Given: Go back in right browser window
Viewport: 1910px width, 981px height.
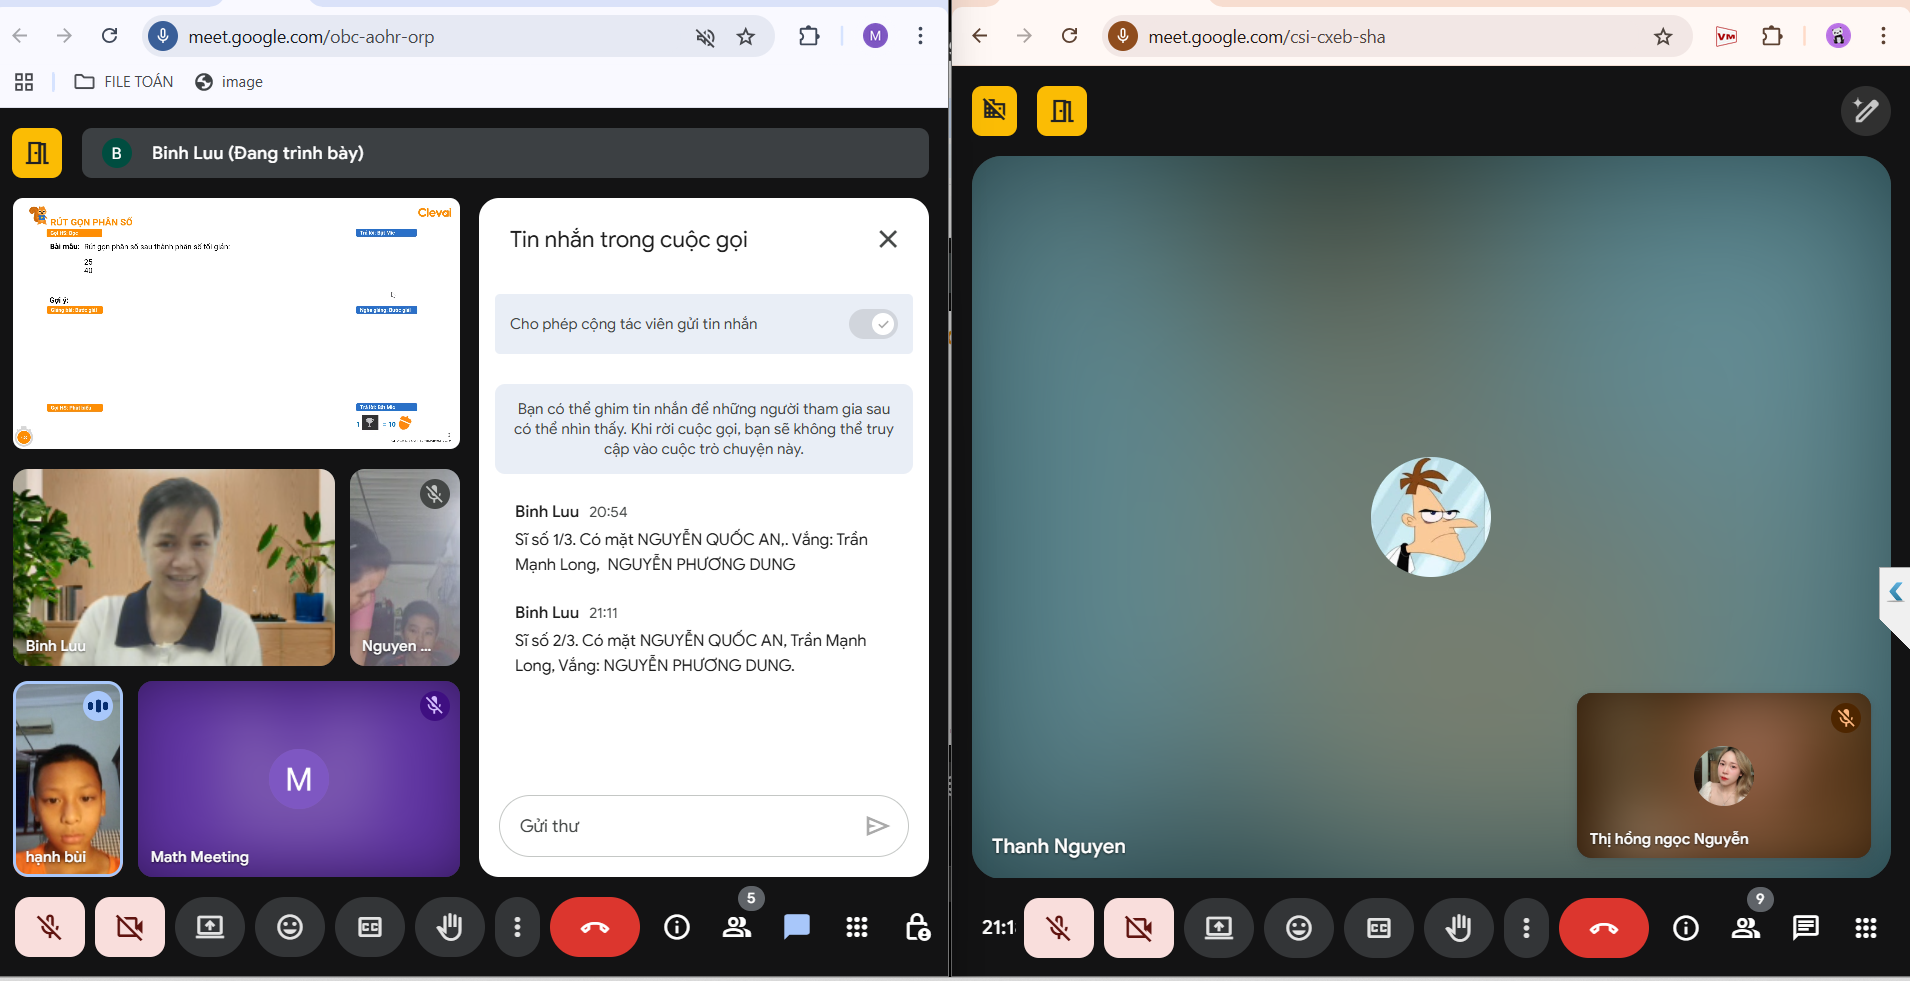Looking at the screenshot, I should pyautogui.click(x=980, y=36).
